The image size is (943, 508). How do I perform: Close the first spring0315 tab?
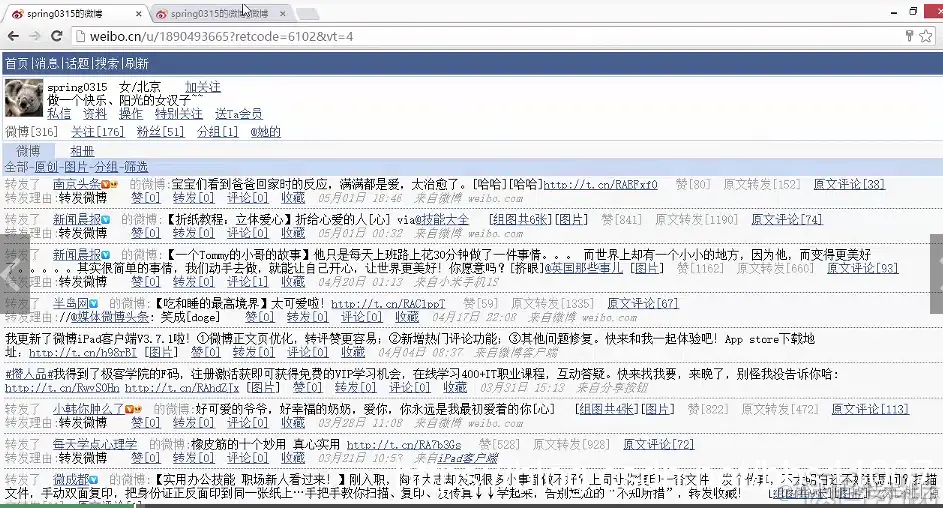pyautogui.click(x=139, y=13)
